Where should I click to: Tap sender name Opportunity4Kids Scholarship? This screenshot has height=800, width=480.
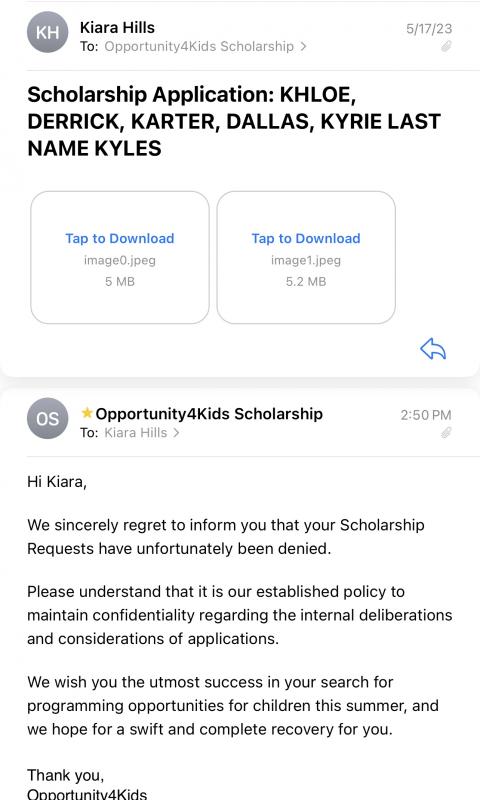point(209,413)
